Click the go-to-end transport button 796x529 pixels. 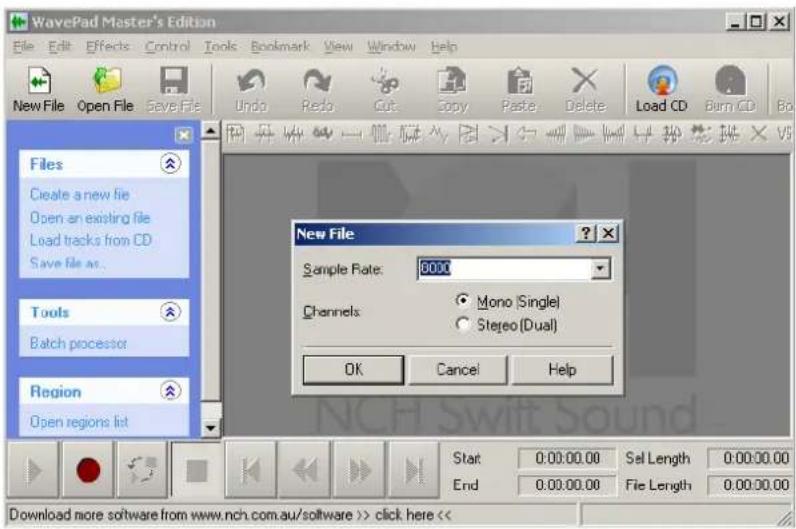[x=414, y=470]
